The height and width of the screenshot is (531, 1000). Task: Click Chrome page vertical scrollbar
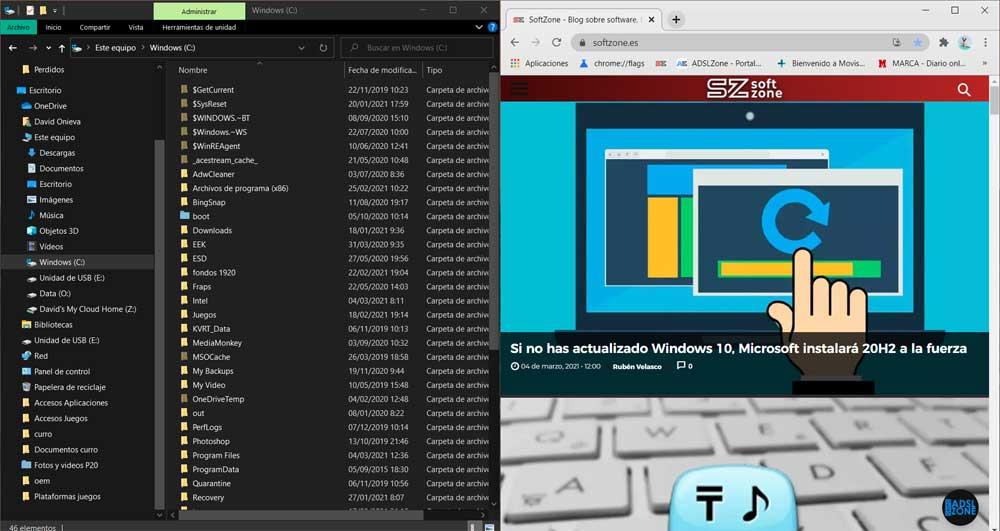(x=994, y=100)
